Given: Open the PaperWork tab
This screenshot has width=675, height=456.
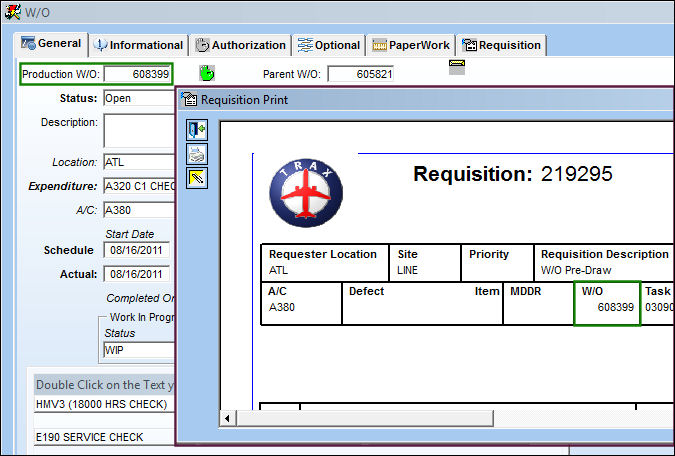Looking at the screenshot, I should 411,45.
